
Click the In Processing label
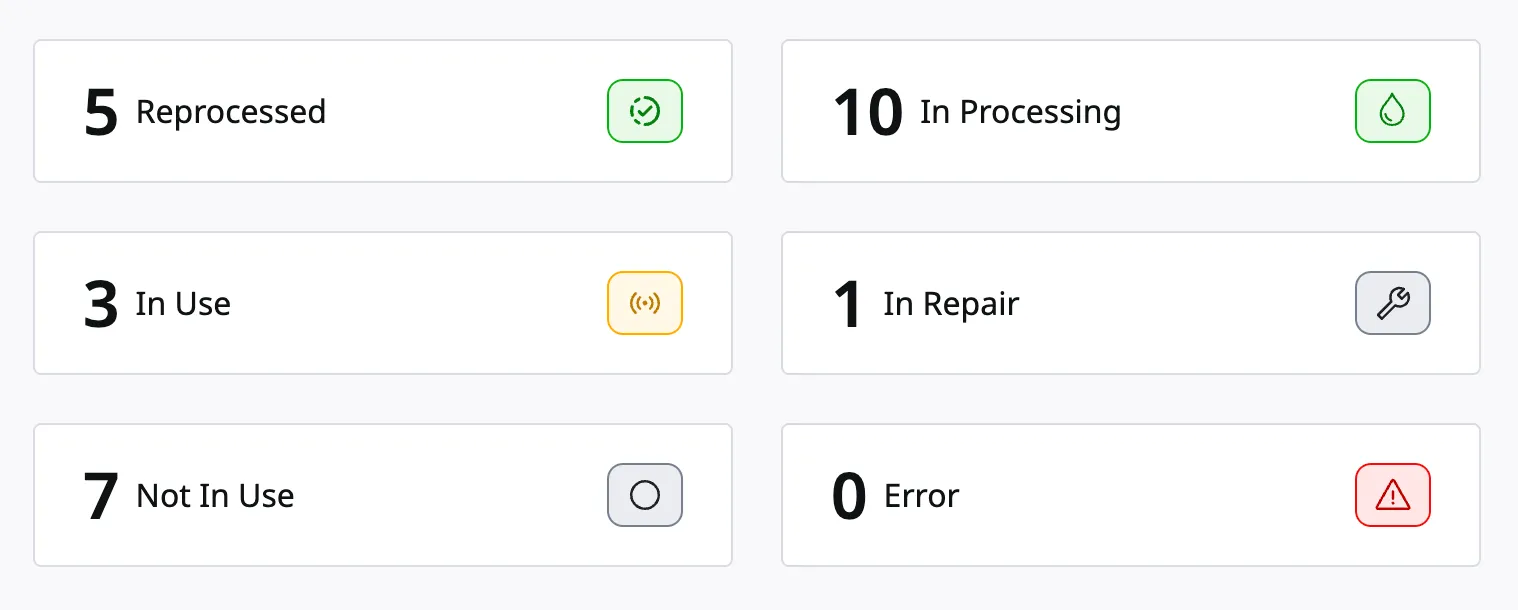coord(1020,112)
